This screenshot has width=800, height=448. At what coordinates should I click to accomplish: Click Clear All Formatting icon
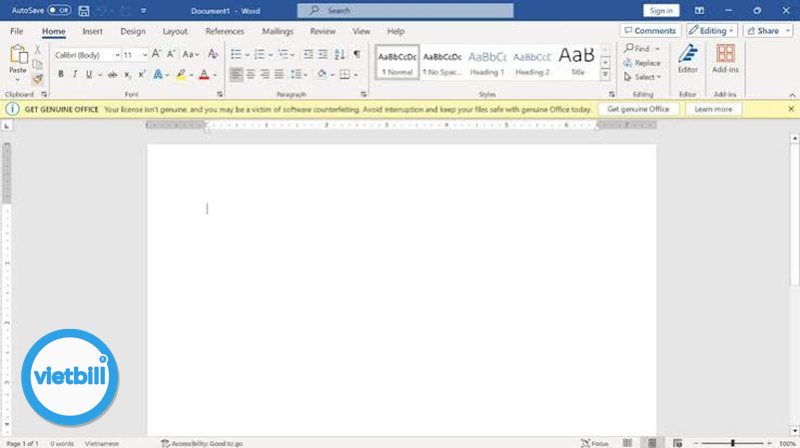[x=213, y=54]
